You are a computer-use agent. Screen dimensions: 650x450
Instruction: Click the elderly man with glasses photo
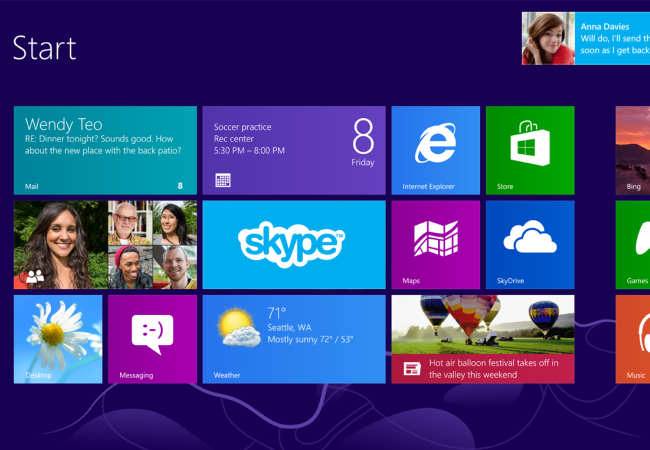click(x=131, y=223)
